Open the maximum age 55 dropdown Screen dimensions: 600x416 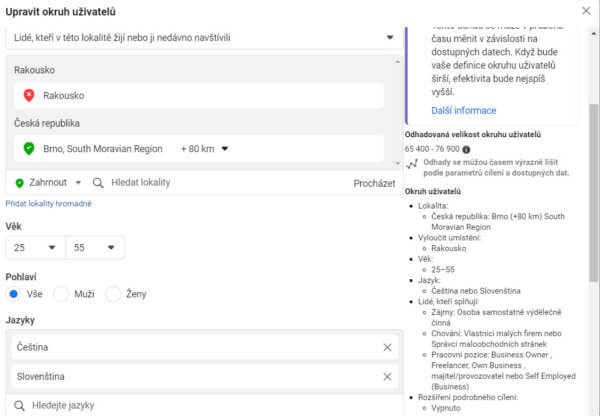click(x=95, y=248)
